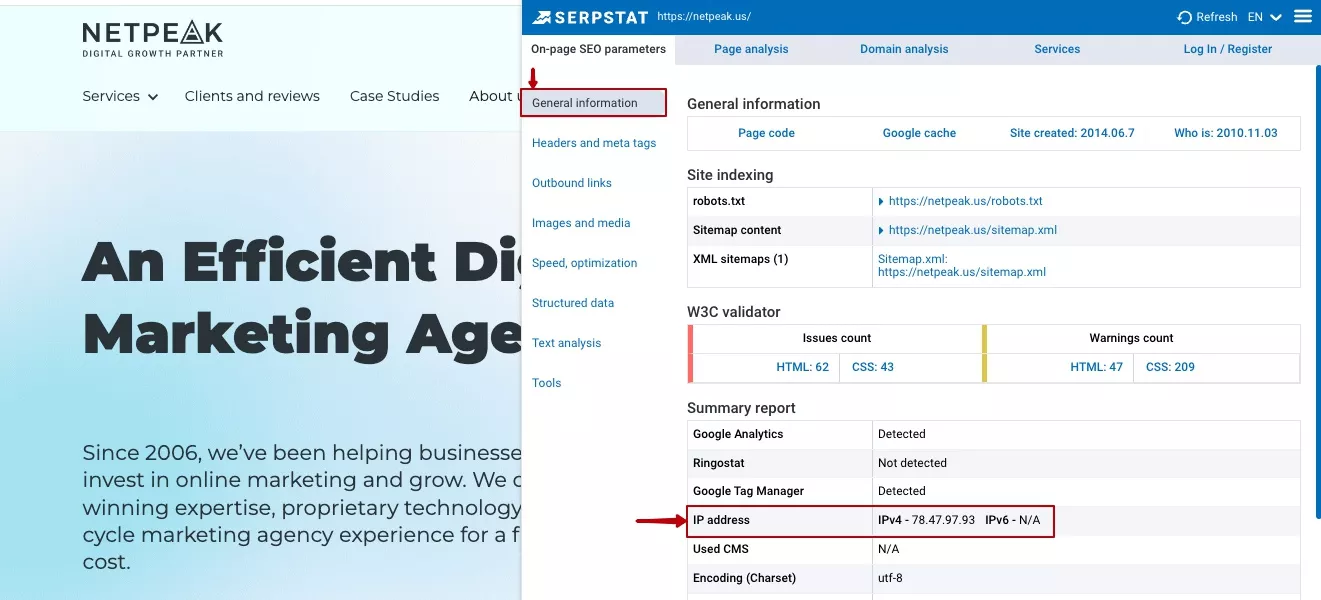
Task: Click HTML: 62 issues count link
Action: 803,367
